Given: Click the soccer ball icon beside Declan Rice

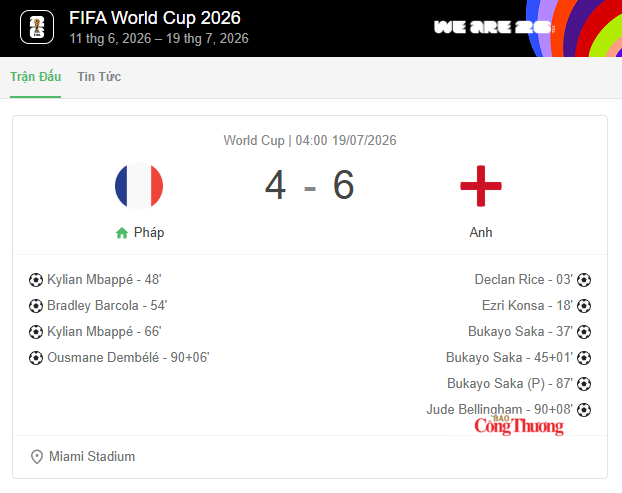Looking at the screenshot, I should coord(584,280).
